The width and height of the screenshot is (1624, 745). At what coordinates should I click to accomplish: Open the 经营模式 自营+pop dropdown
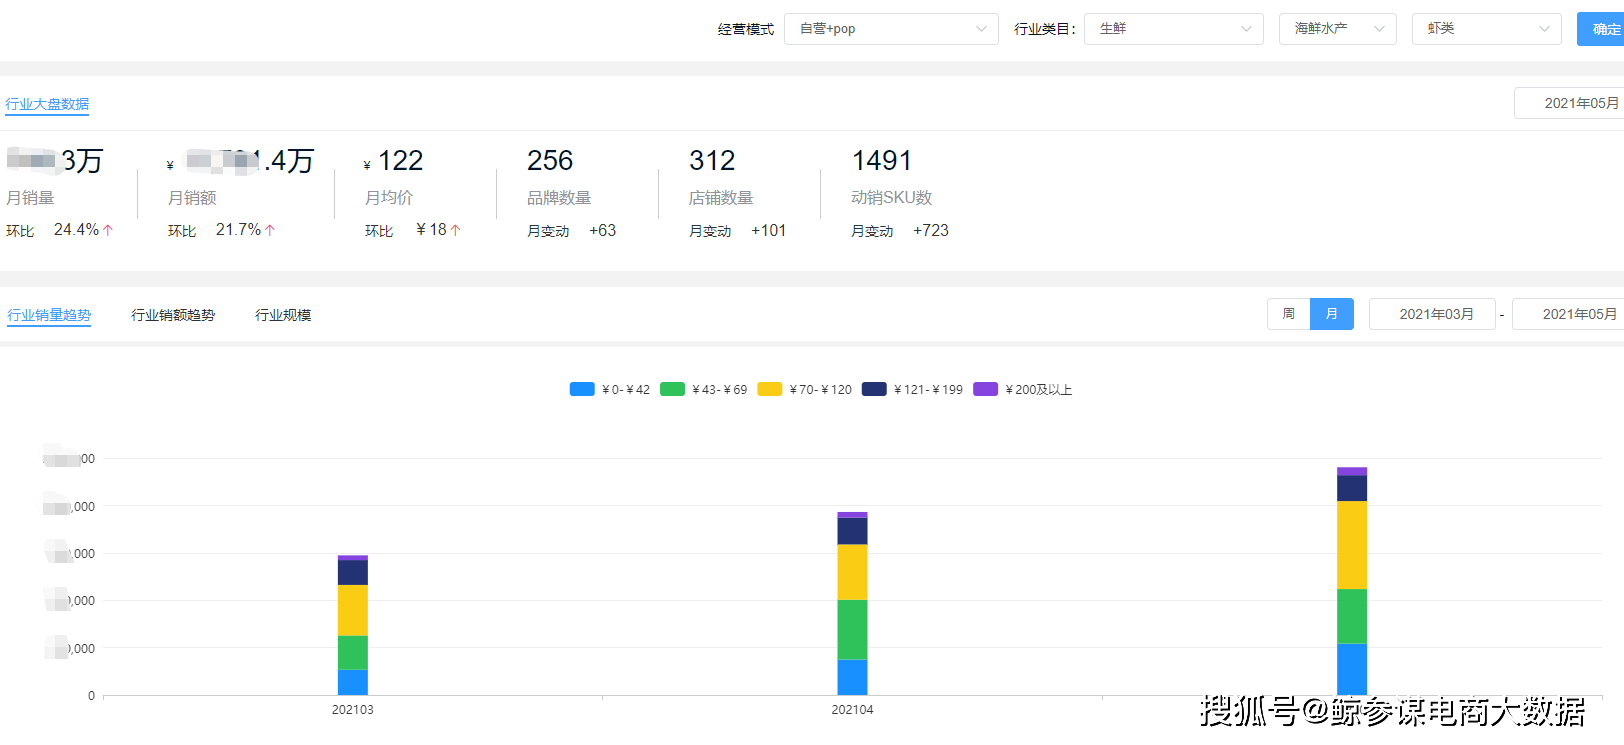coord(891,29)
